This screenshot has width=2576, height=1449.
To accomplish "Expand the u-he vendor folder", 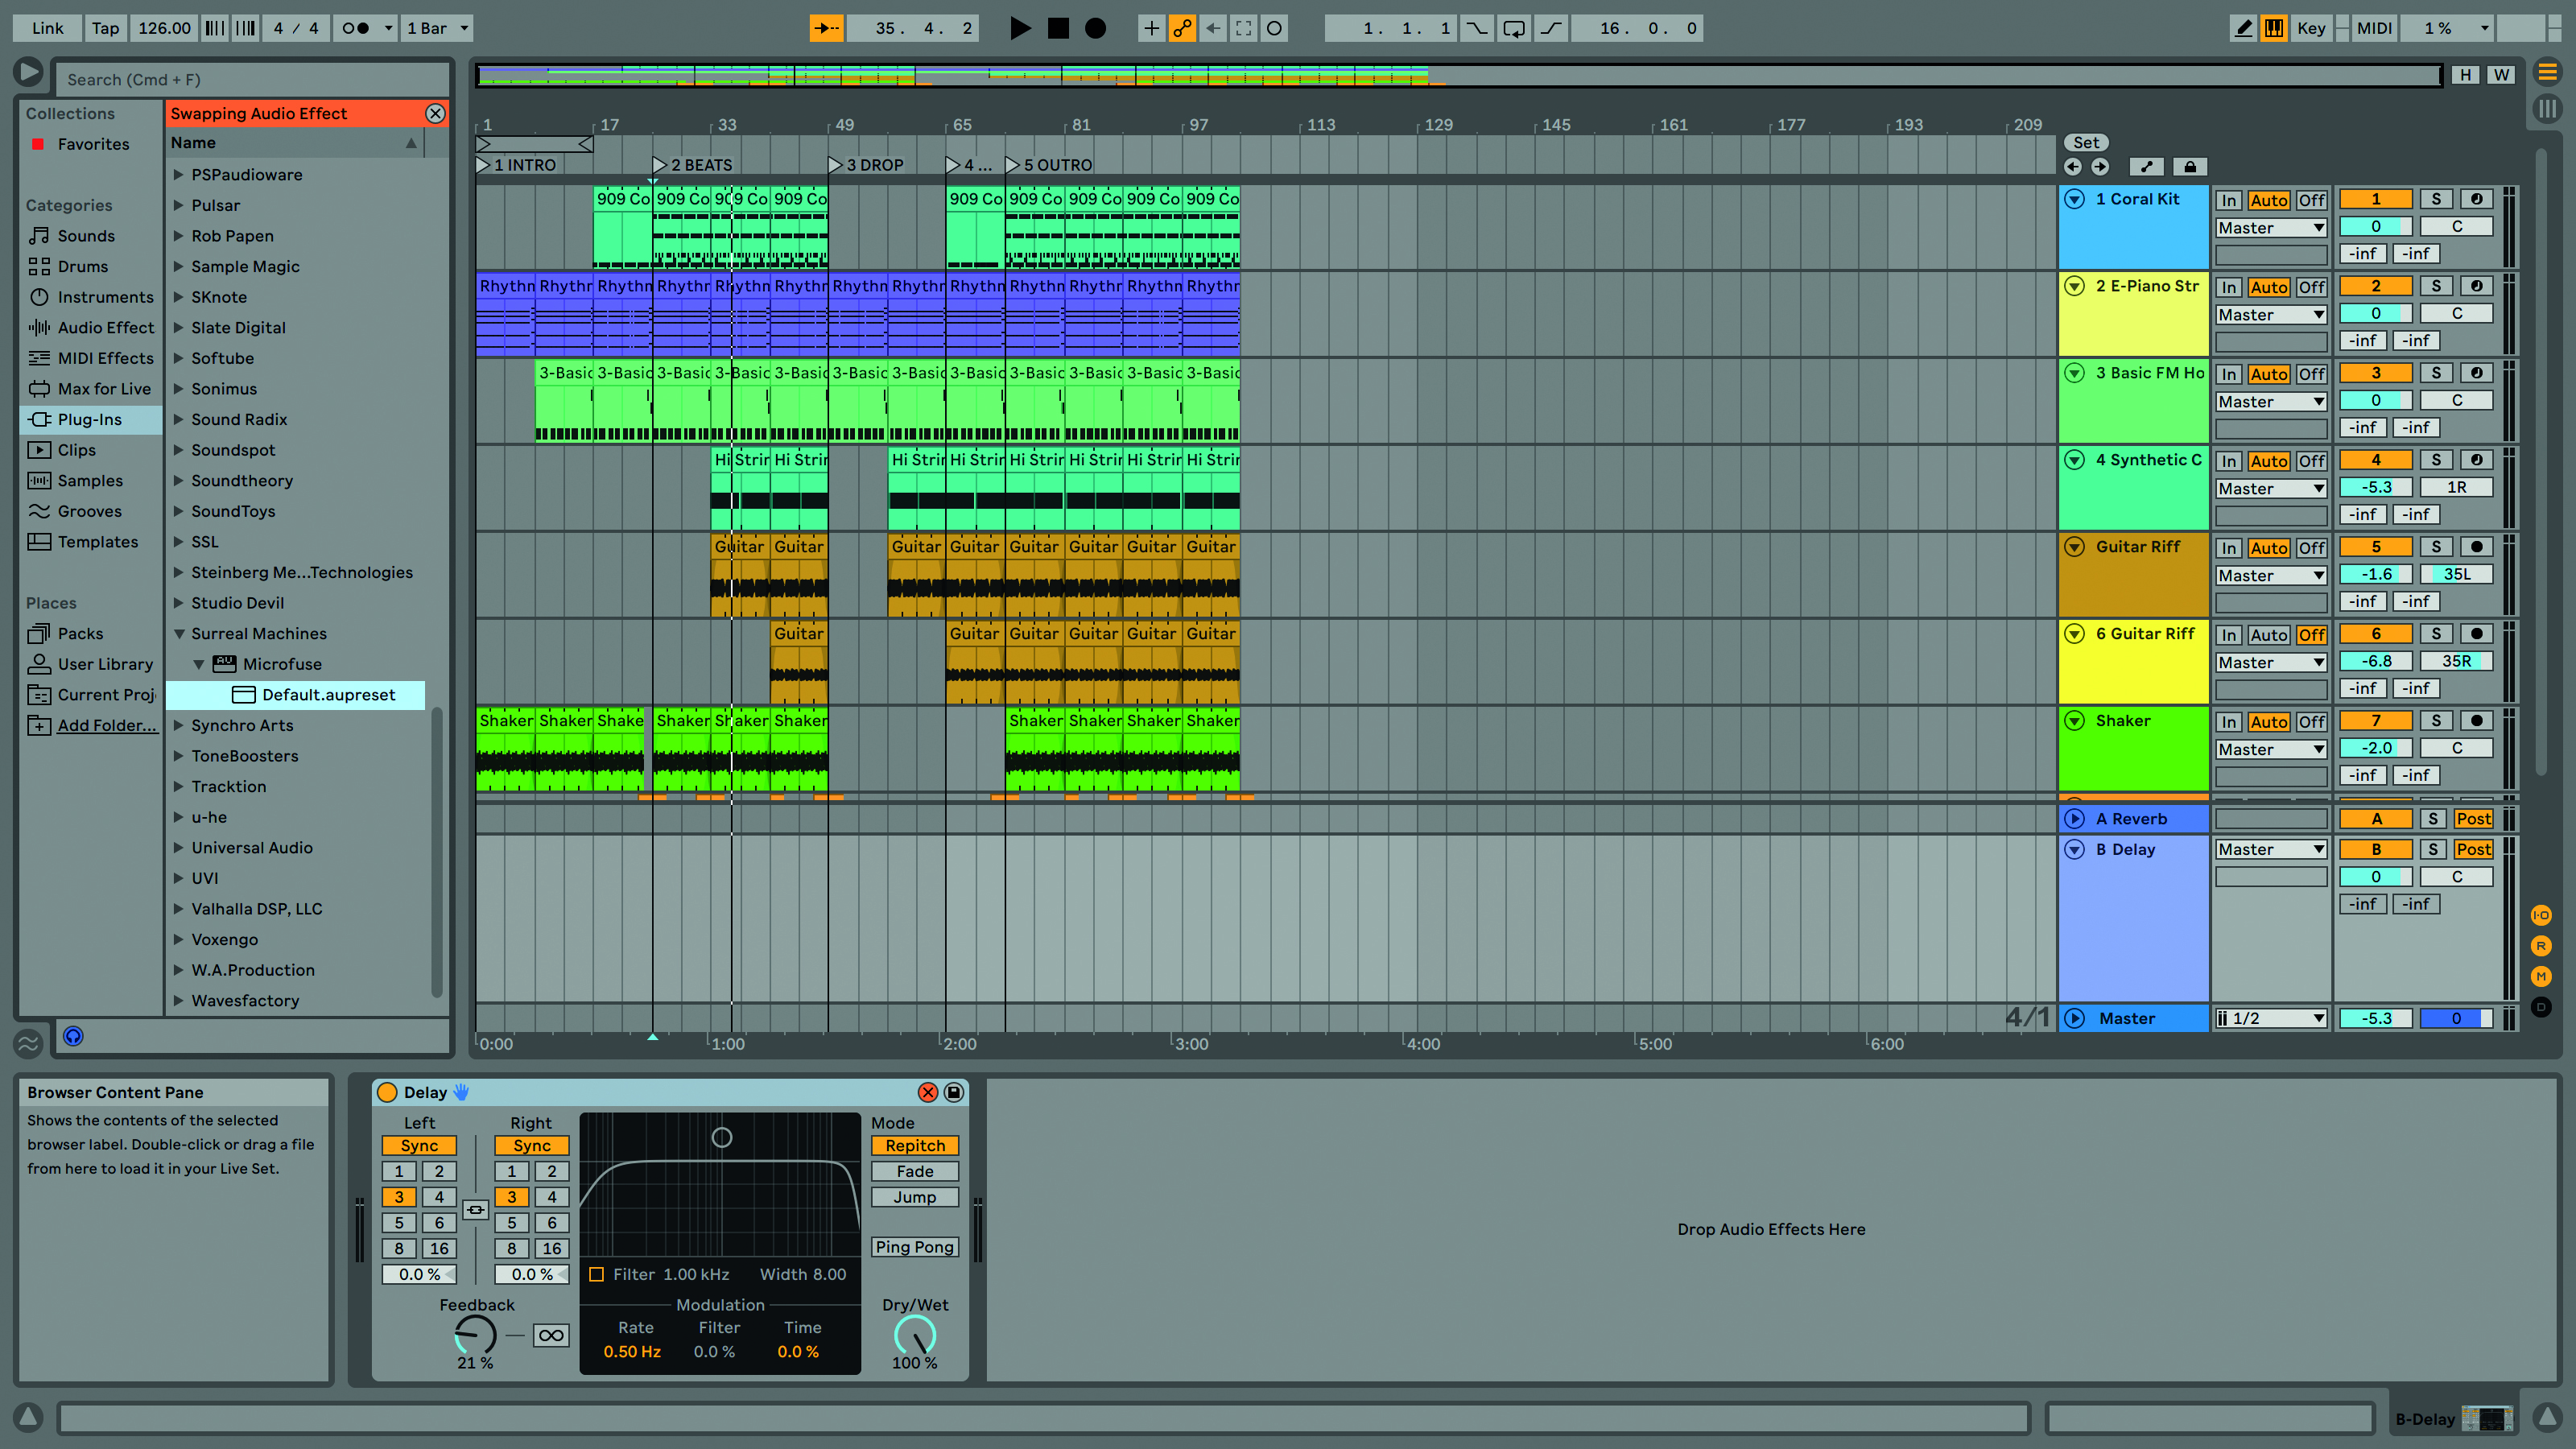I will pyautogui.click(x=179, y=817).
